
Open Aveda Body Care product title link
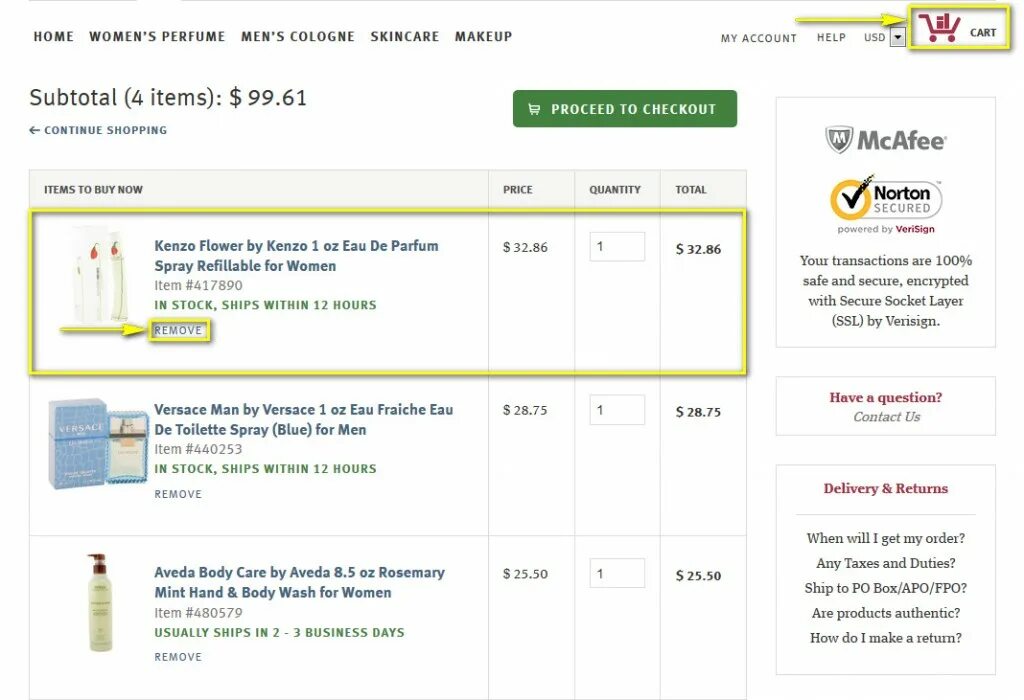tap(300, 582)
